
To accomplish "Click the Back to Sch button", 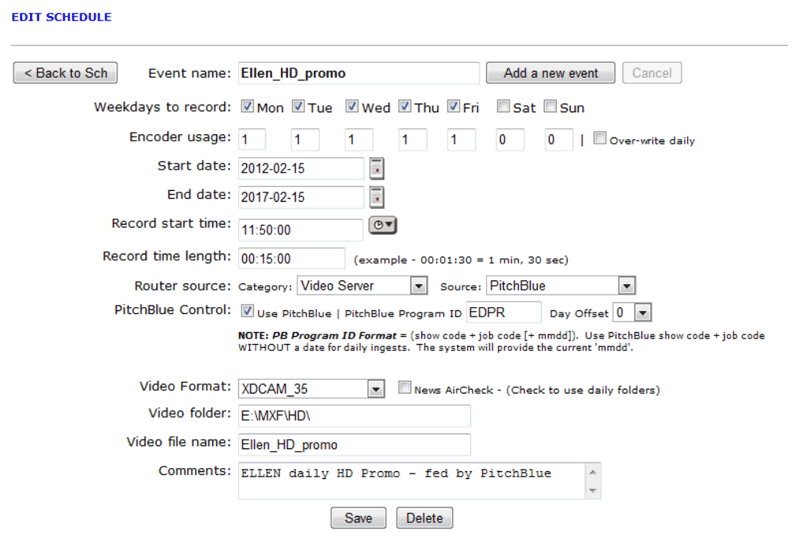I will pos(65,73).
